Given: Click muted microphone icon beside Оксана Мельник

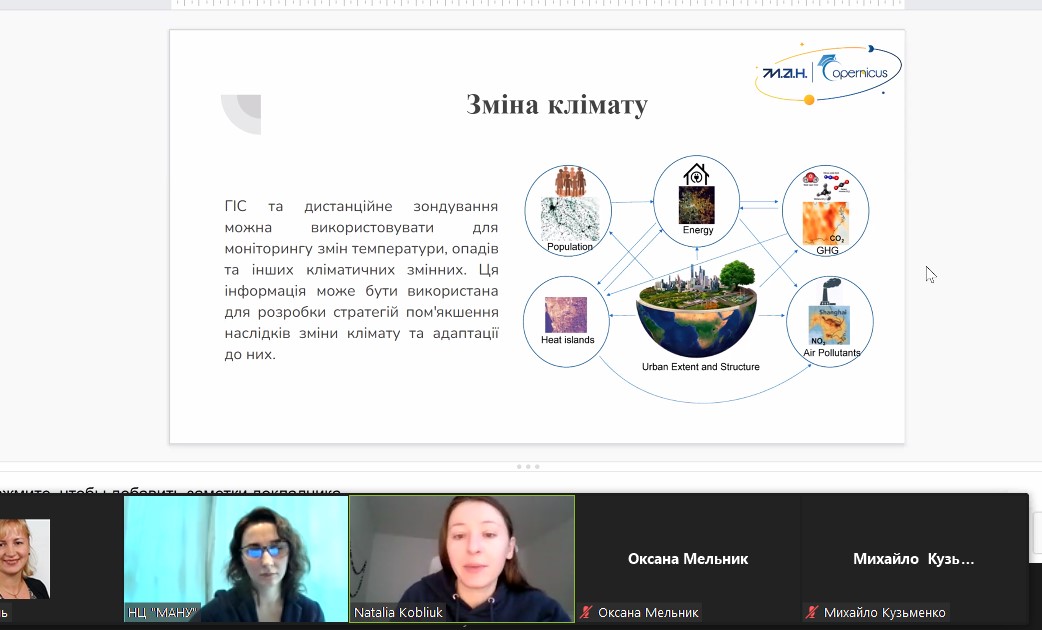Looking at the screenshot, I should coord(587,612).
